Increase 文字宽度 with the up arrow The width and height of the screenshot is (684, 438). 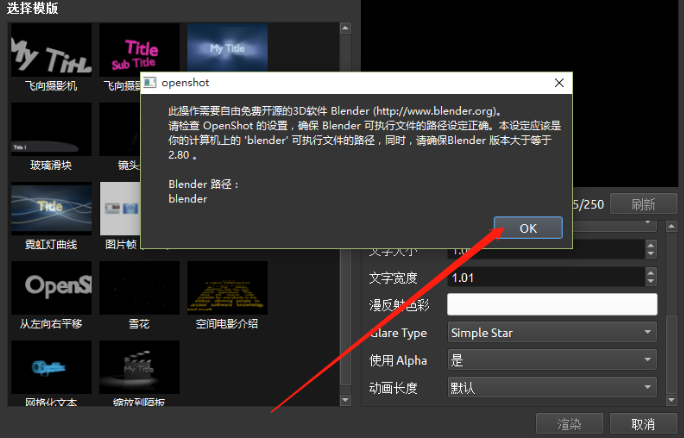click(651, 273)
